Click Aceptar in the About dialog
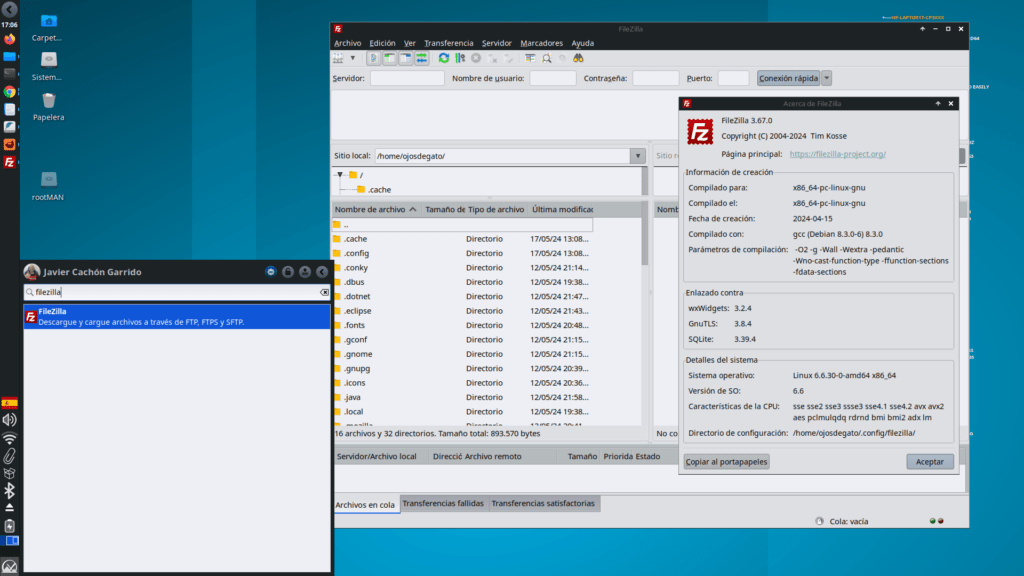This screenshot has height=576, width=1024. point(929,462)
